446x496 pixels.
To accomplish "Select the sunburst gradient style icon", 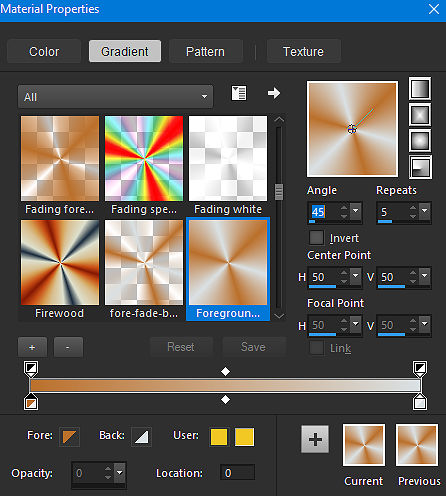I will coord(420,141).
